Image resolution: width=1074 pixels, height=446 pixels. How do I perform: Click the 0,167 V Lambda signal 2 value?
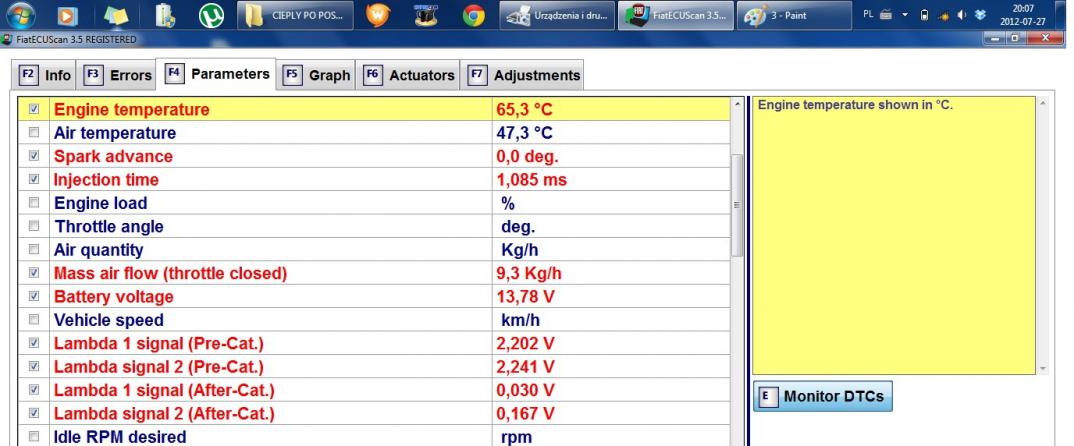[525, 414]
